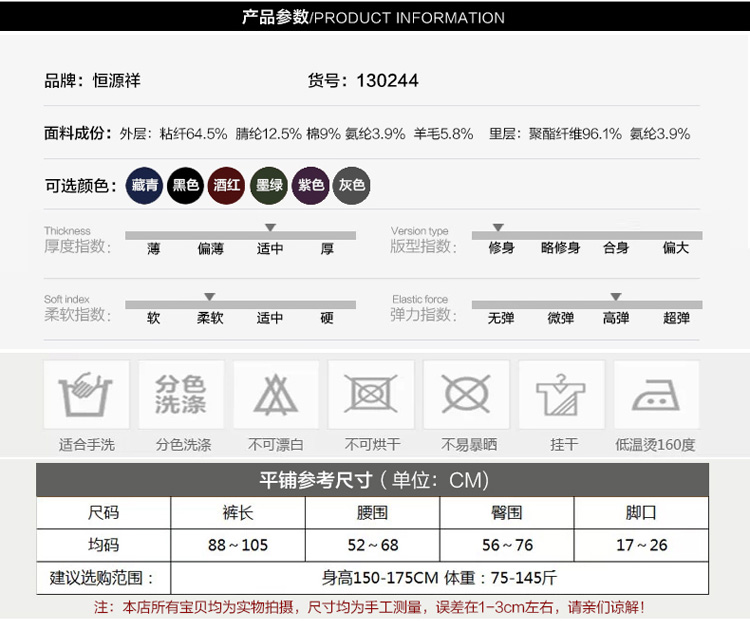Image resolution: width=750 pixels, height=621 pixels.
Task: Select the 墨绿 dark green swatch
Action: pyautogui.click(x=269, y=185)
